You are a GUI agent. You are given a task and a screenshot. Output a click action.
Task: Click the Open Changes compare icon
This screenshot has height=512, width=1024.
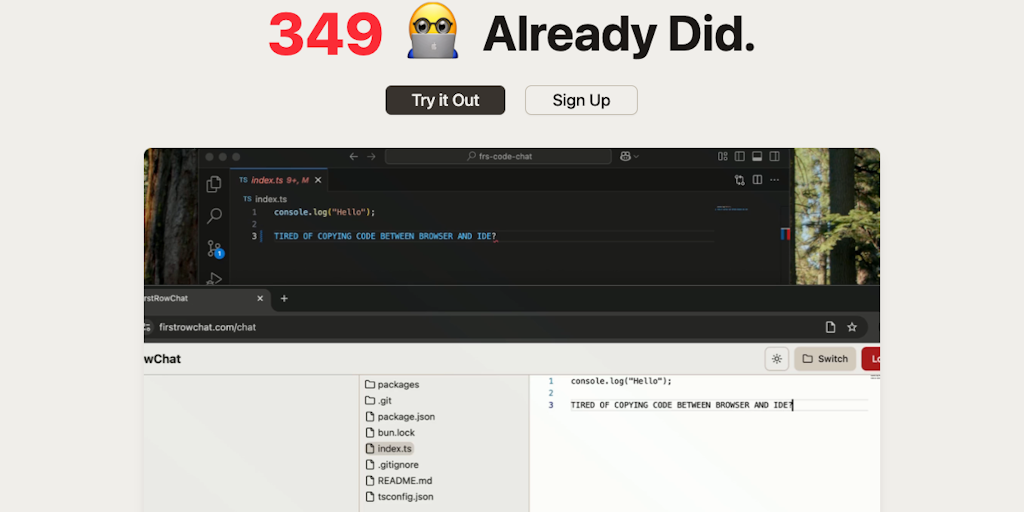pyautogui.click(x=739, y=180)
